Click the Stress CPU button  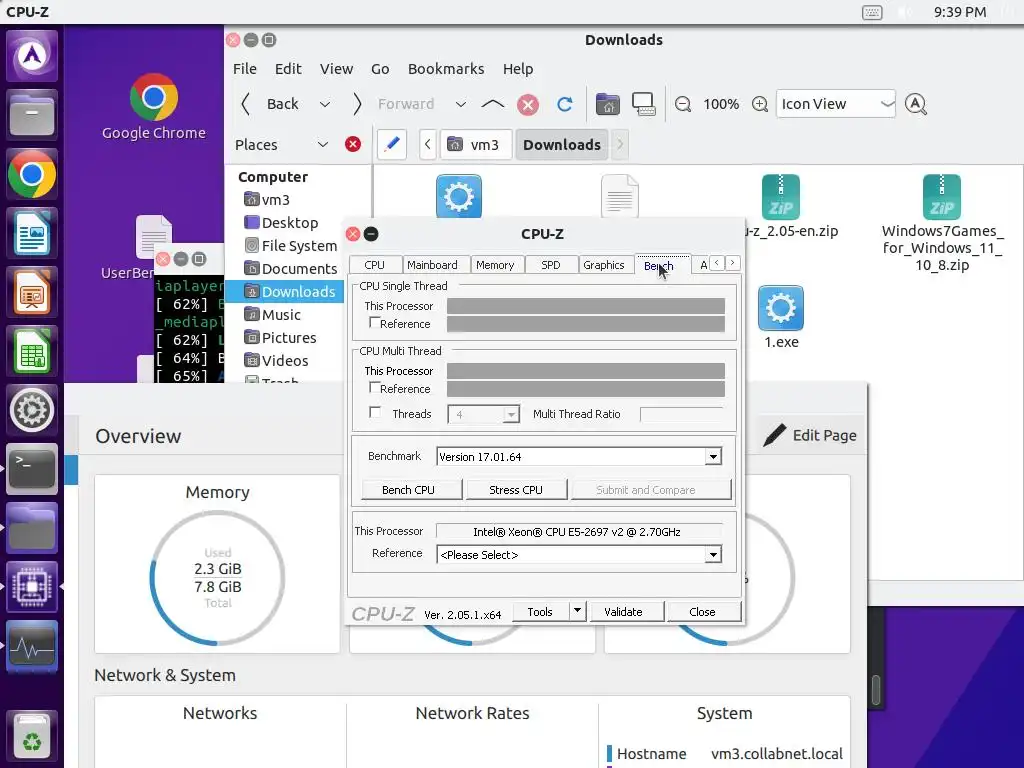[x=516, y=490]
